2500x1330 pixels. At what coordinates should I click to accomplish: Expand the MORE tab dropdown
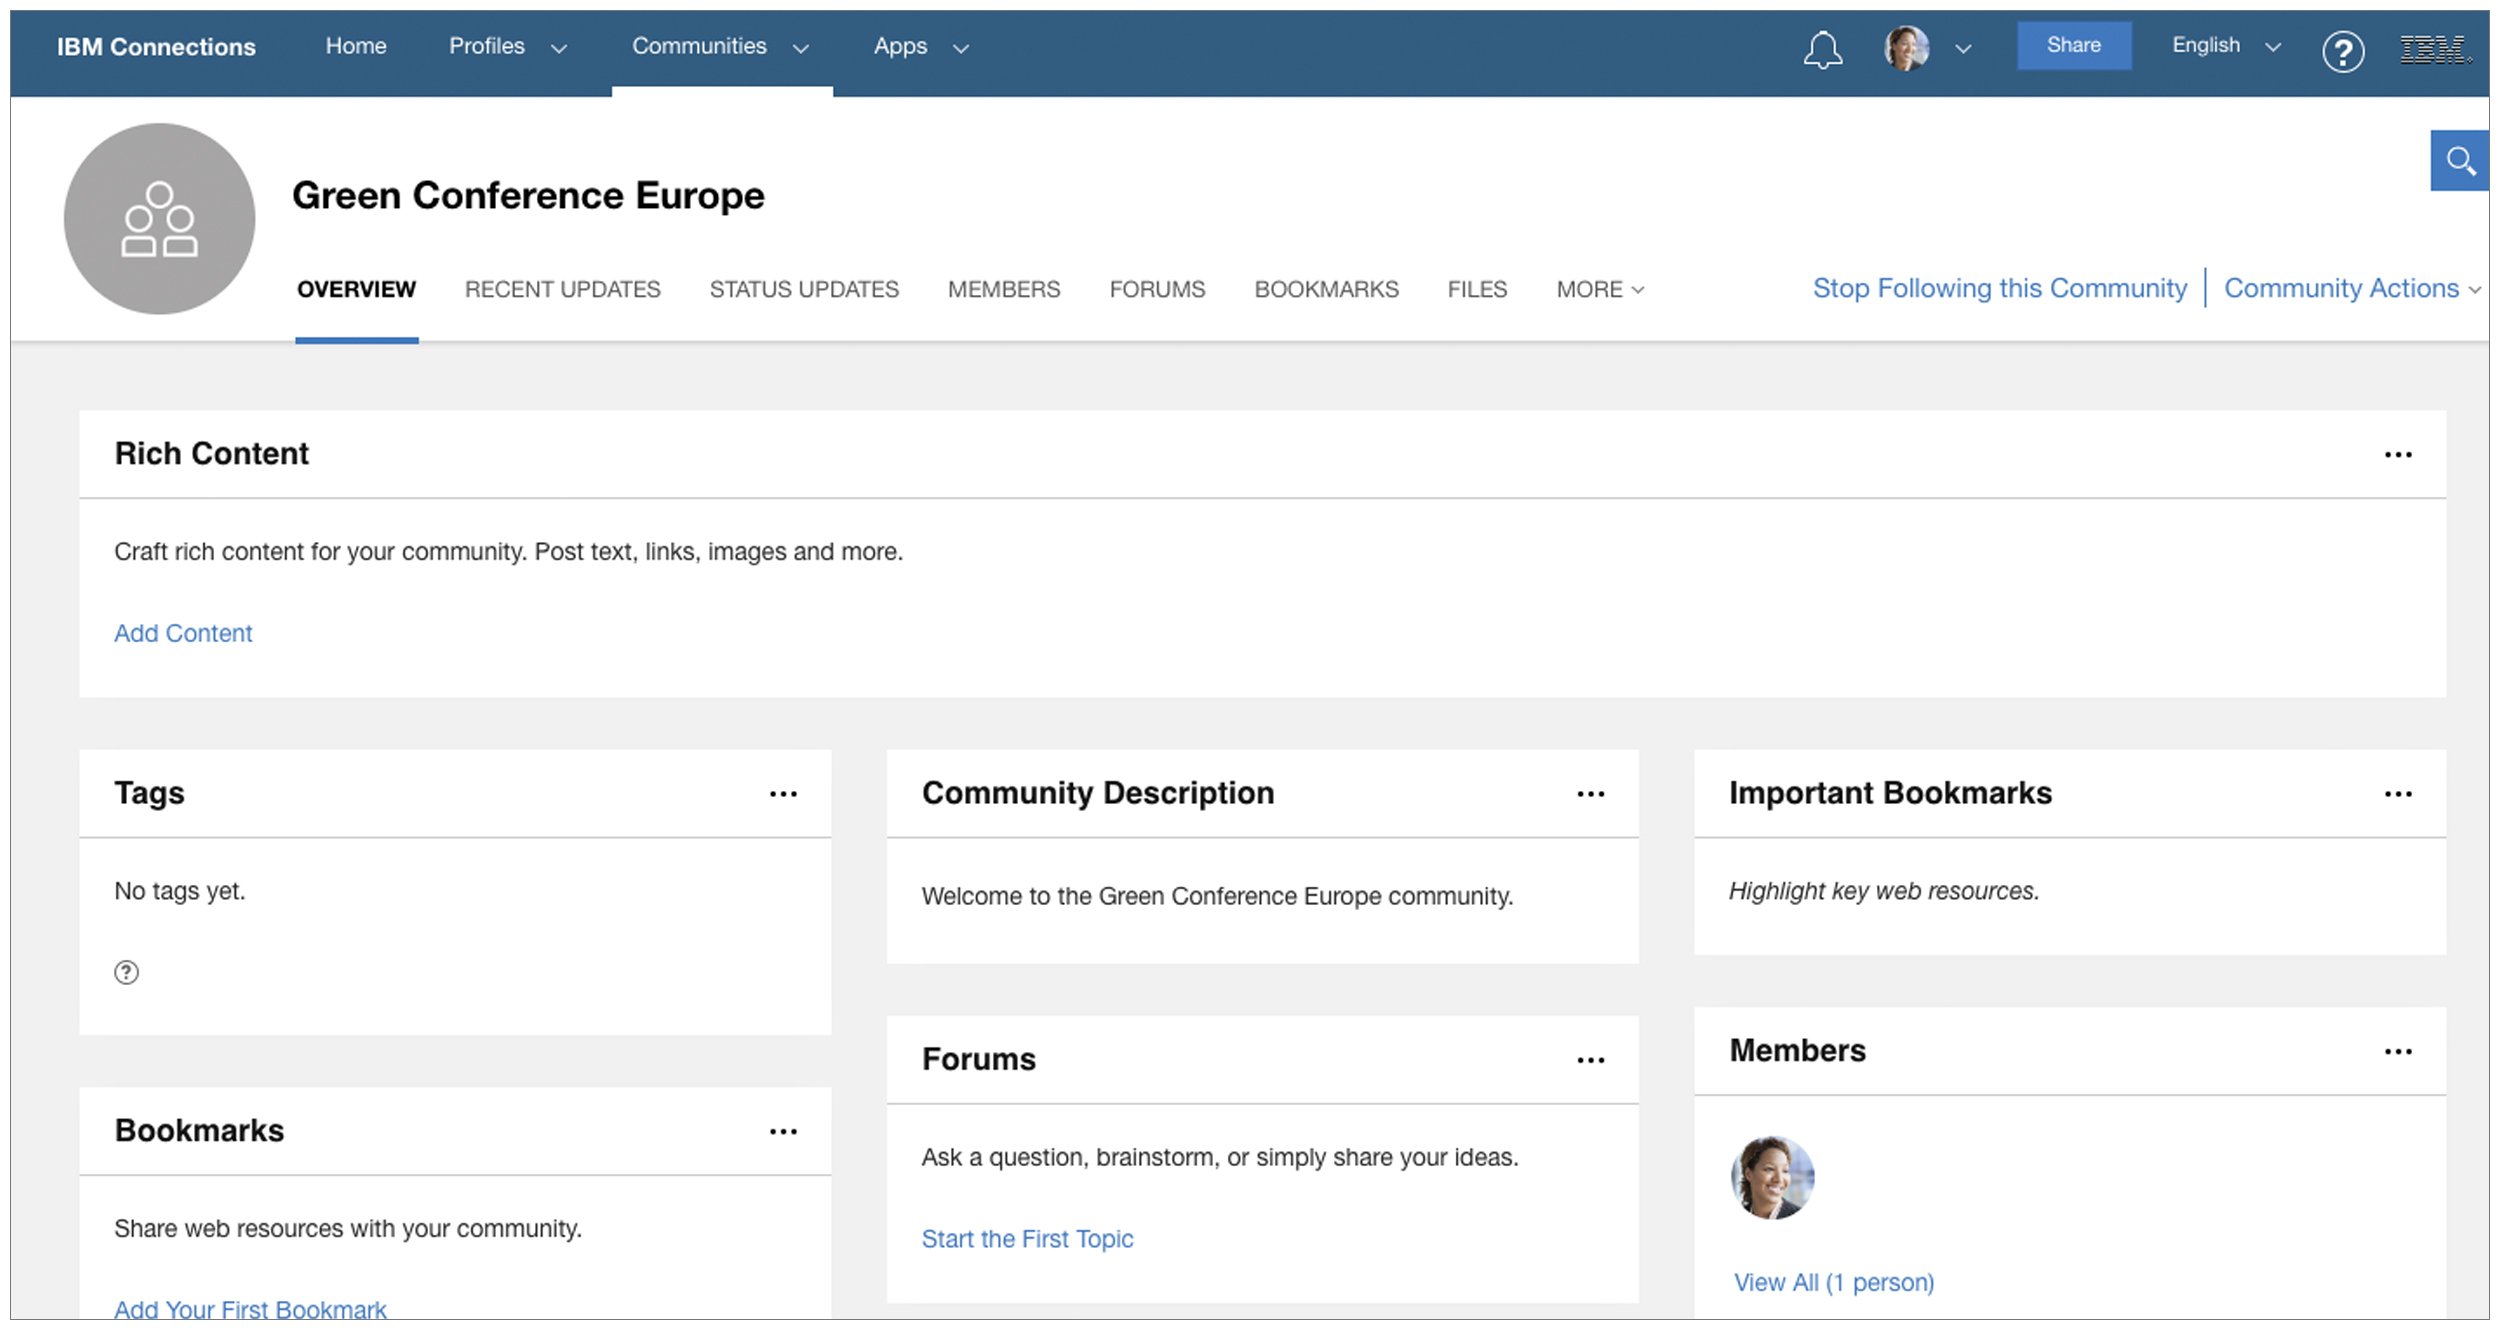(1600, 290)
